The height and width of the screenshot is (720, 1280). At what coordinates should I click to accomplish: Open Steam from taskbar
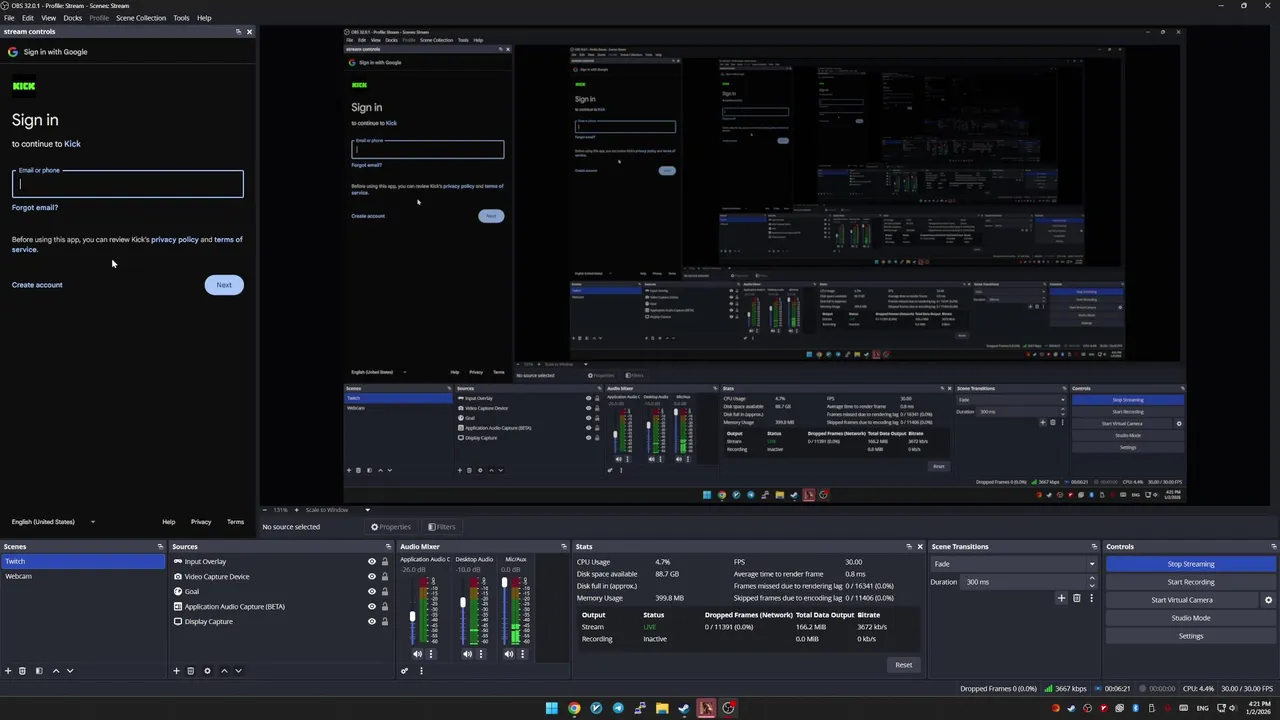click(x=684, y=708)
